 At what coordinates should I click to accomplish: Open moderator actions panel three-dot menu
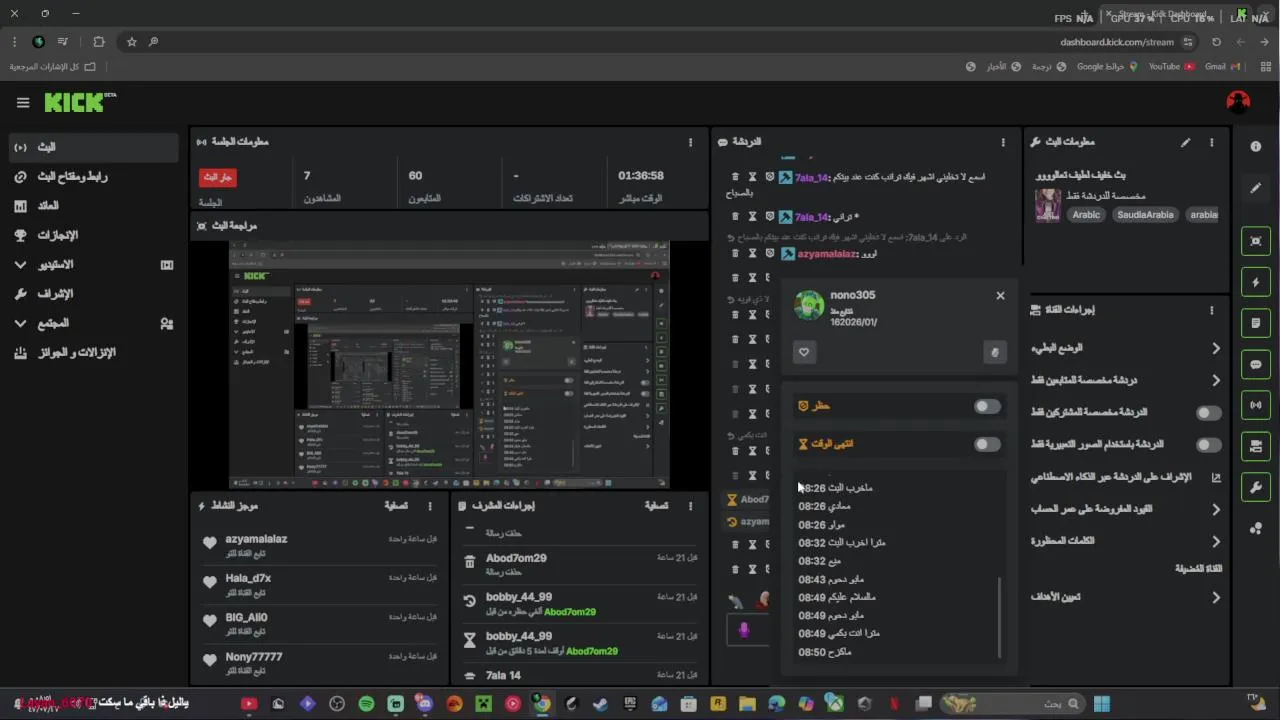point(690,506)
